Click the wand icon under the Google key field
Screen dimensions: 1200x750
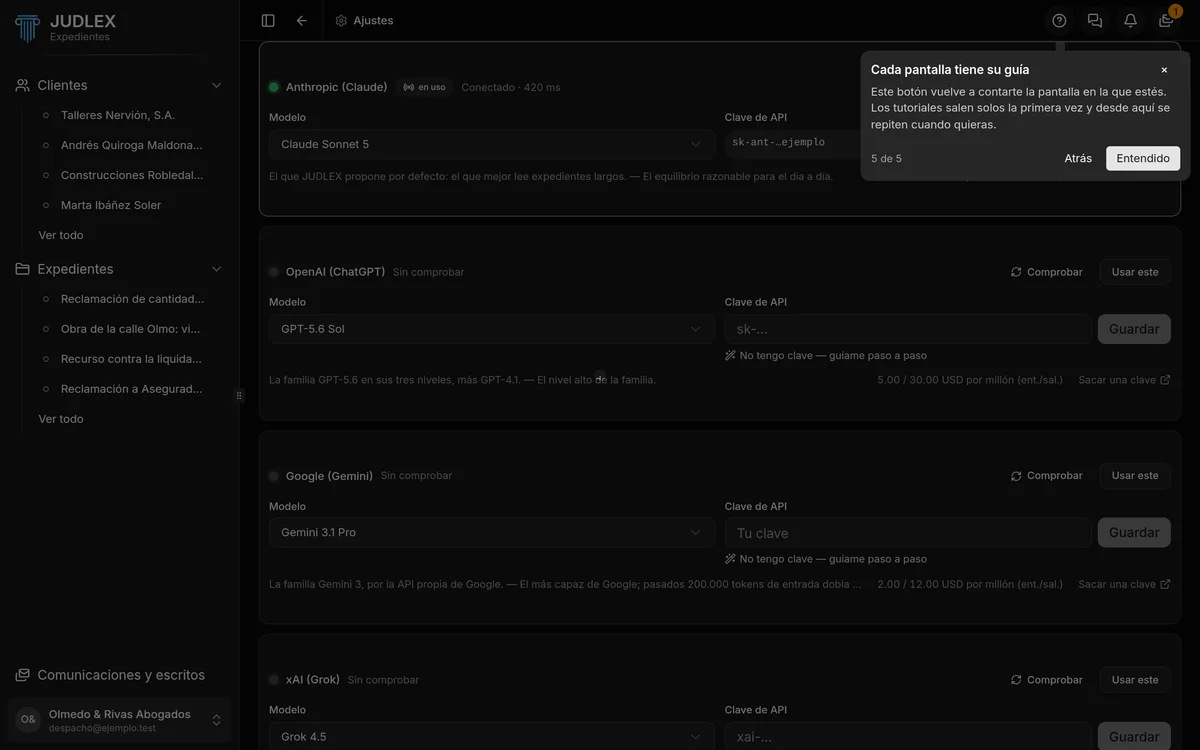coord(730,559)
